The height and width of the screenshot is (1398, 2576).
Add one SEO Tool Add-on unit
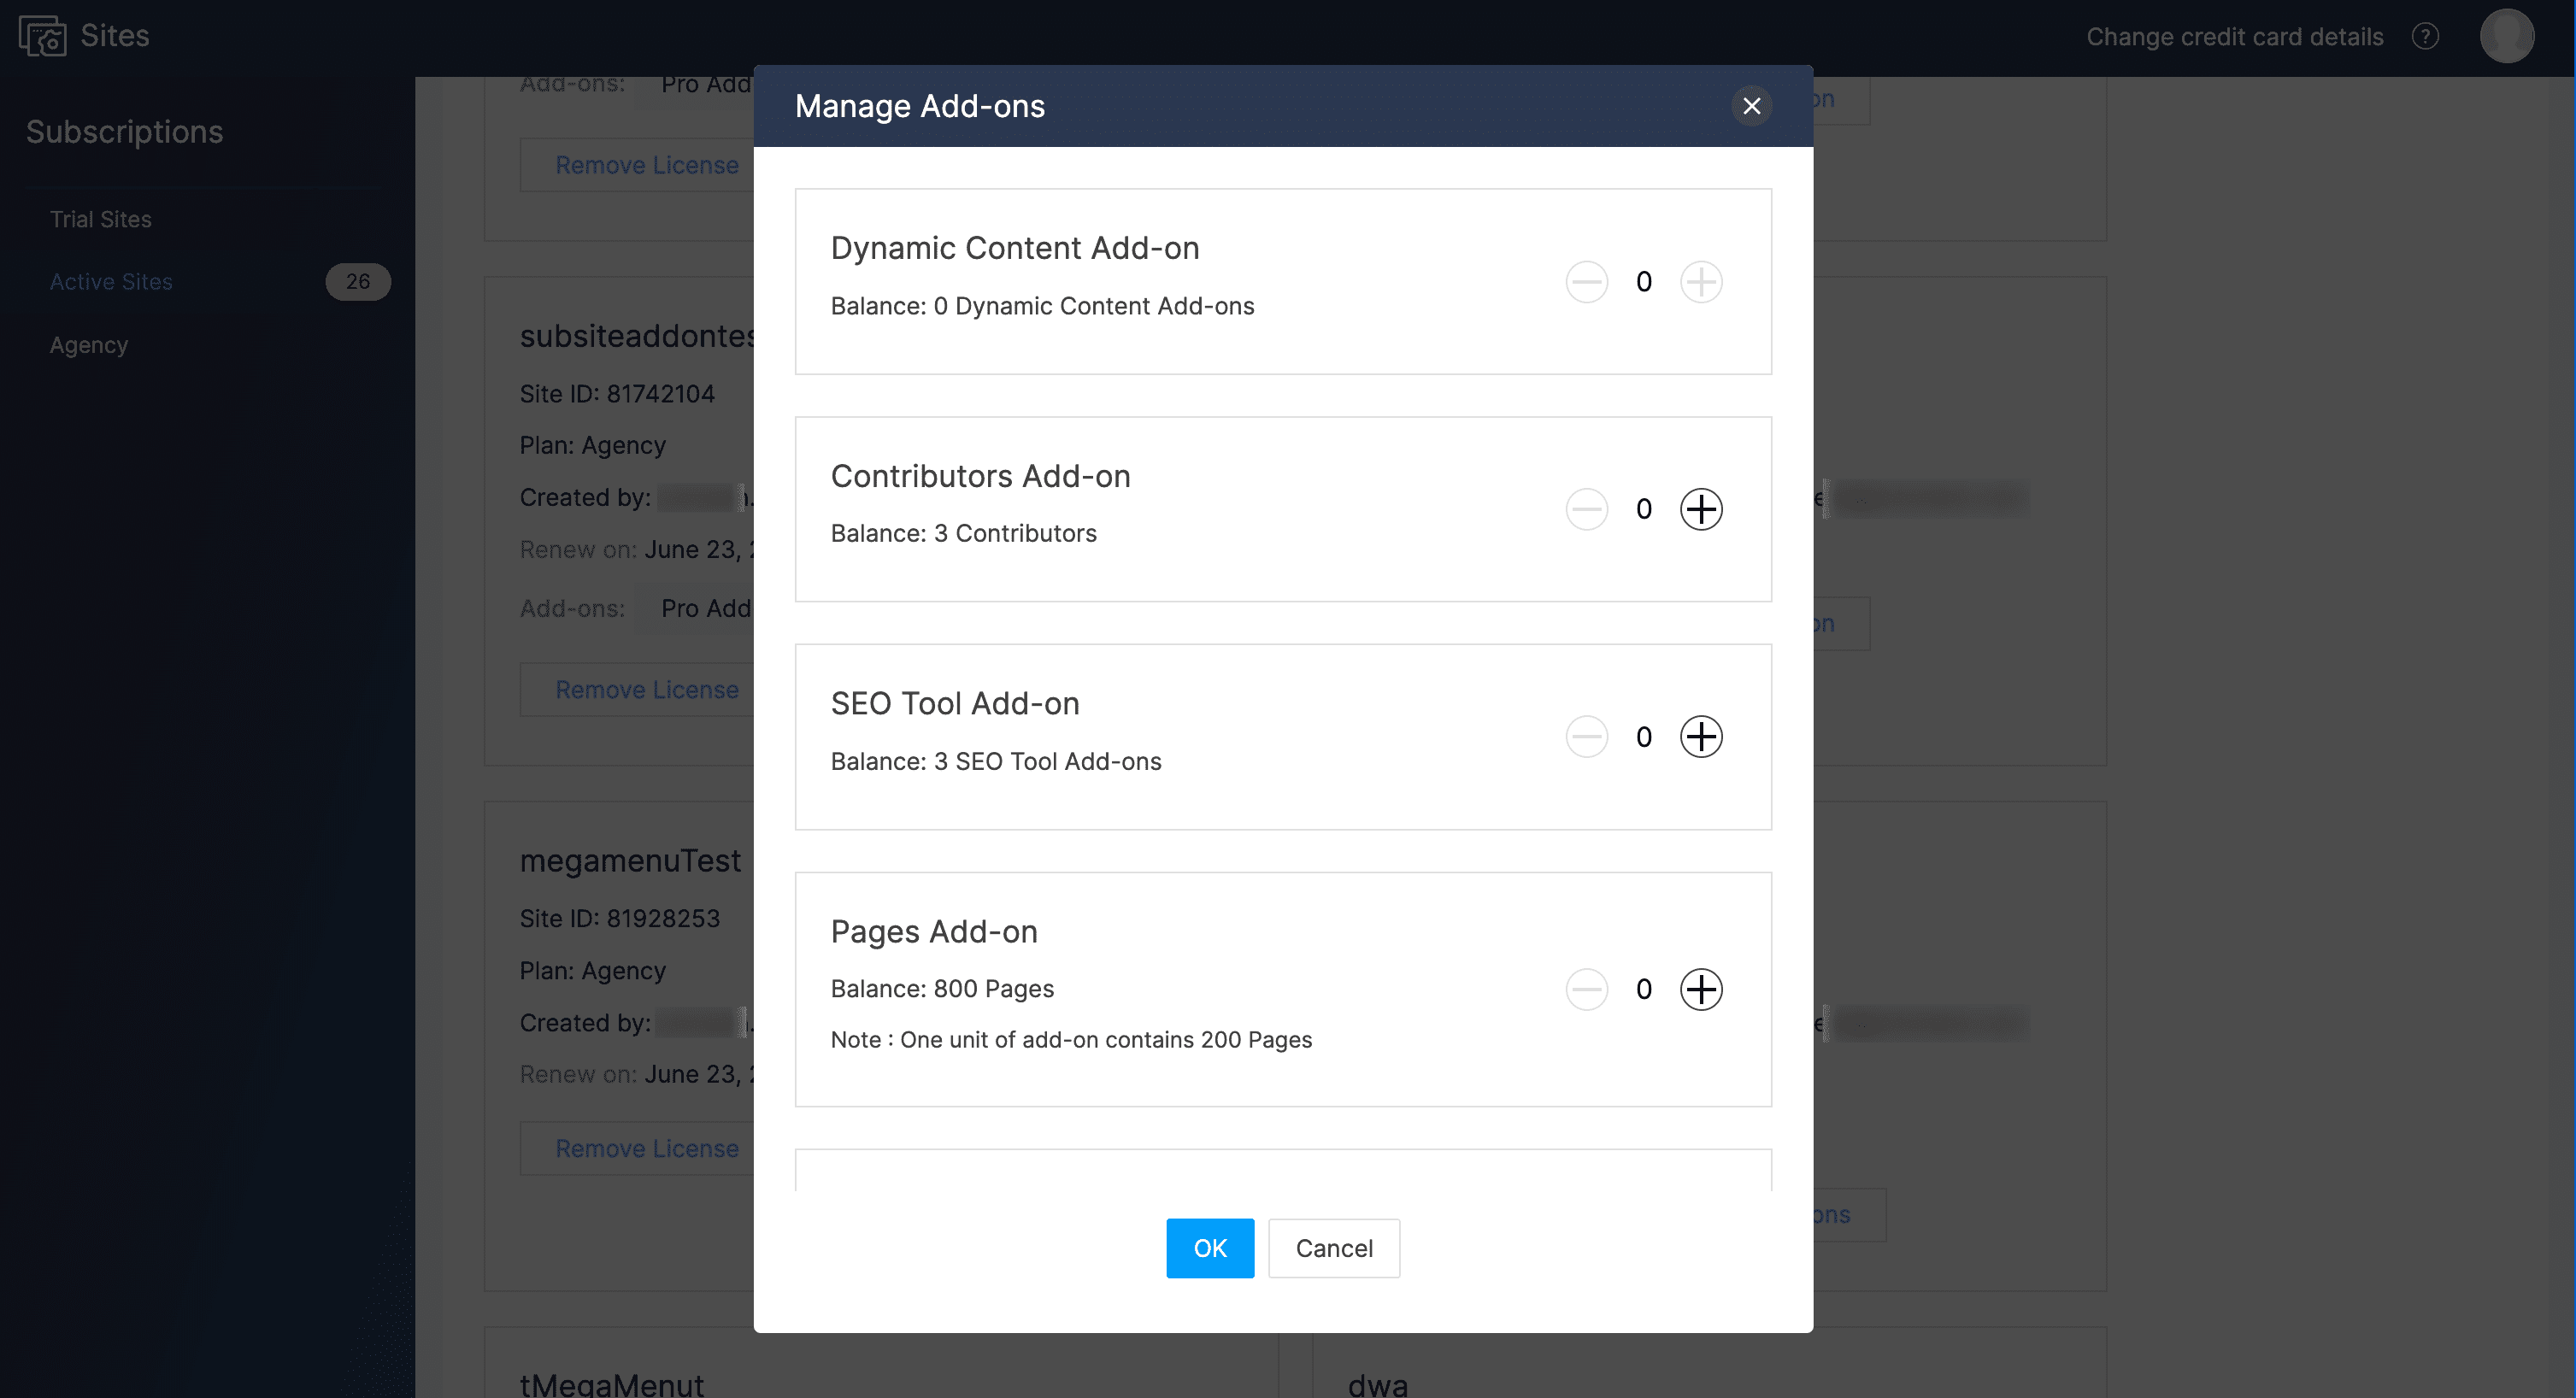[1700, 737]
